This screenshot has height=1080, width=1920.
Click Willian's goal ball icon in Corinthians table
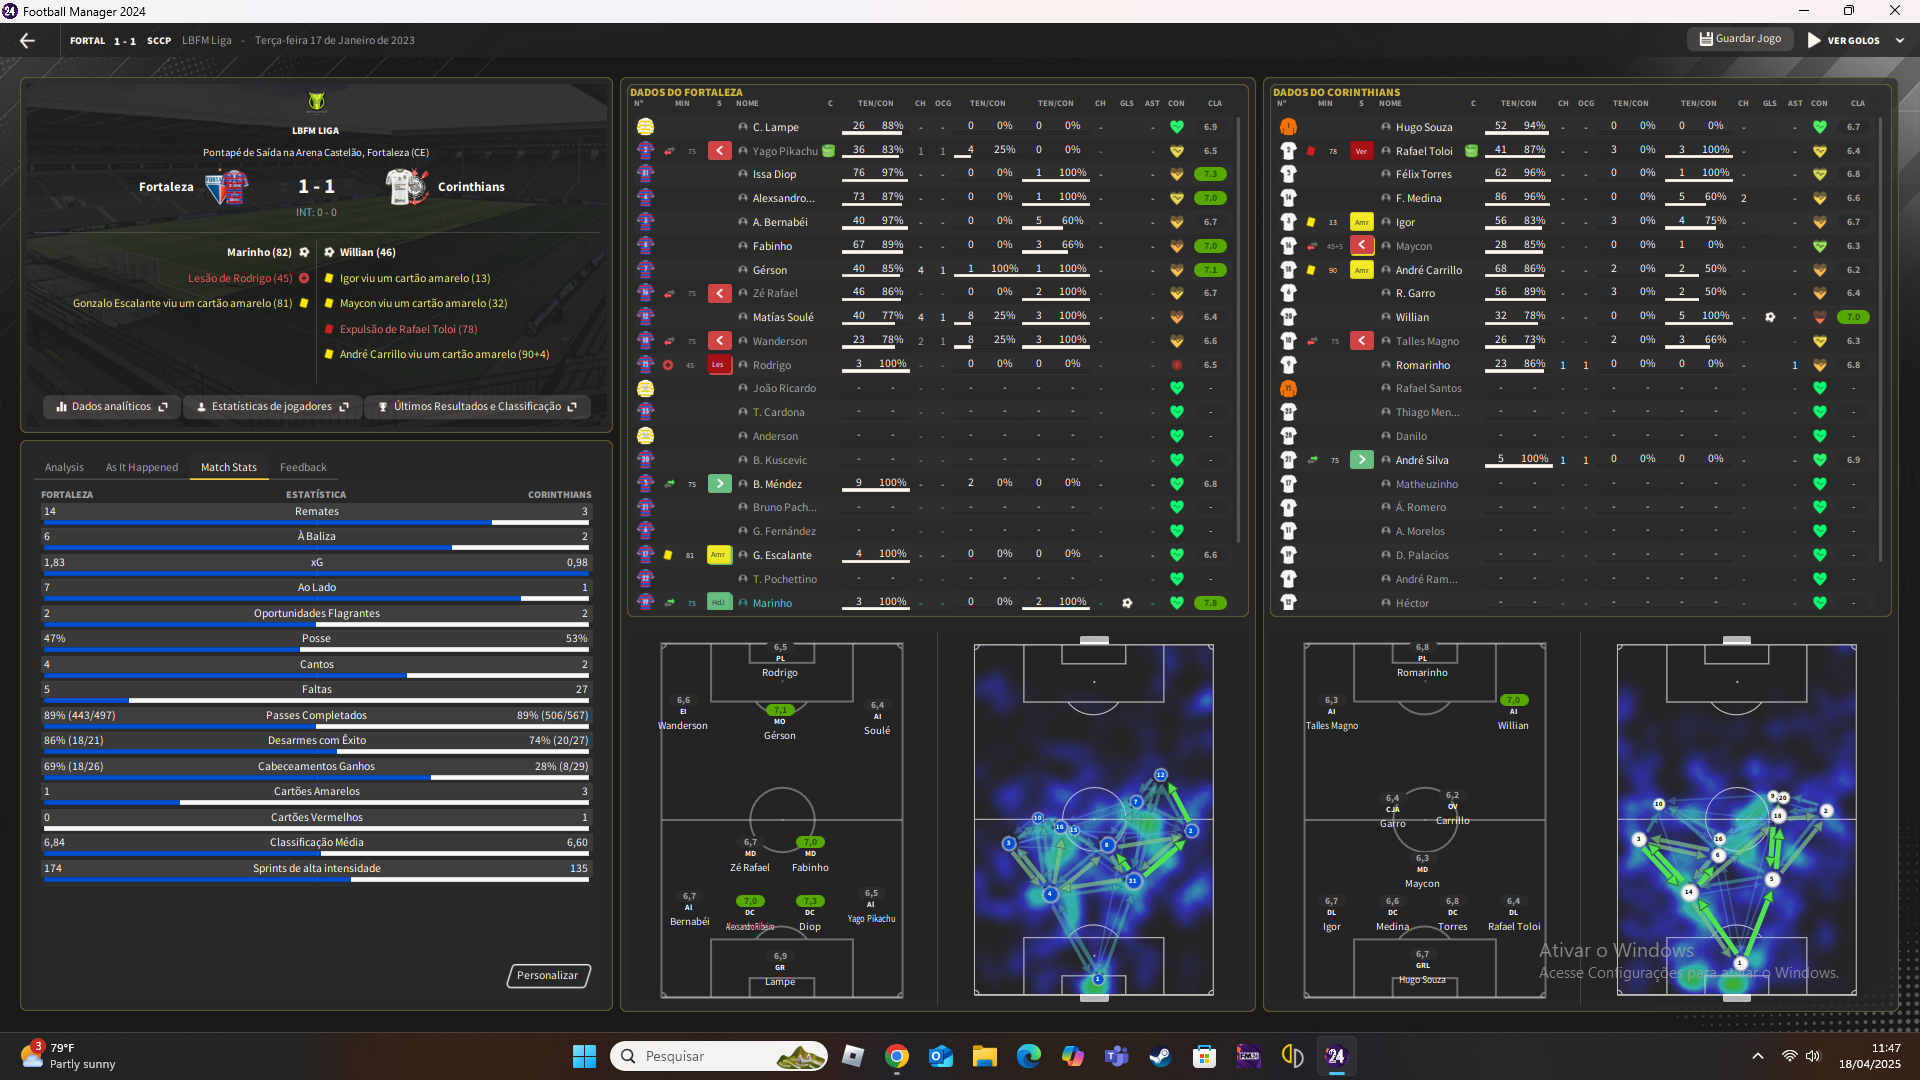click(1770, 317)
